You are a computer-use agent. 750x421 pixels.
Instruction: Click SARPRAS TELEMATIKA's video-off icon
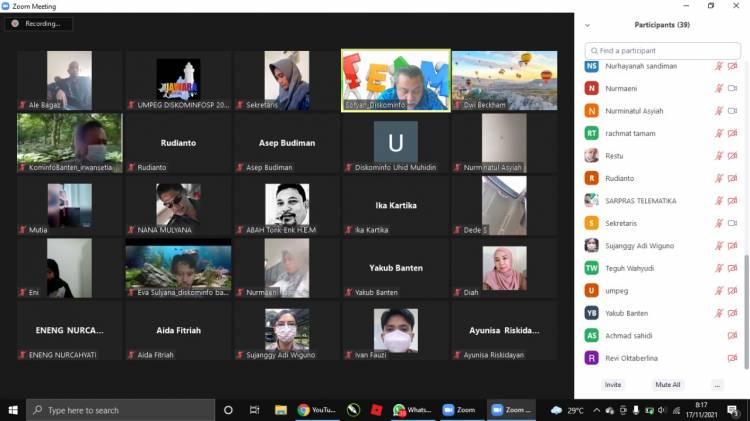click(732, 200)
